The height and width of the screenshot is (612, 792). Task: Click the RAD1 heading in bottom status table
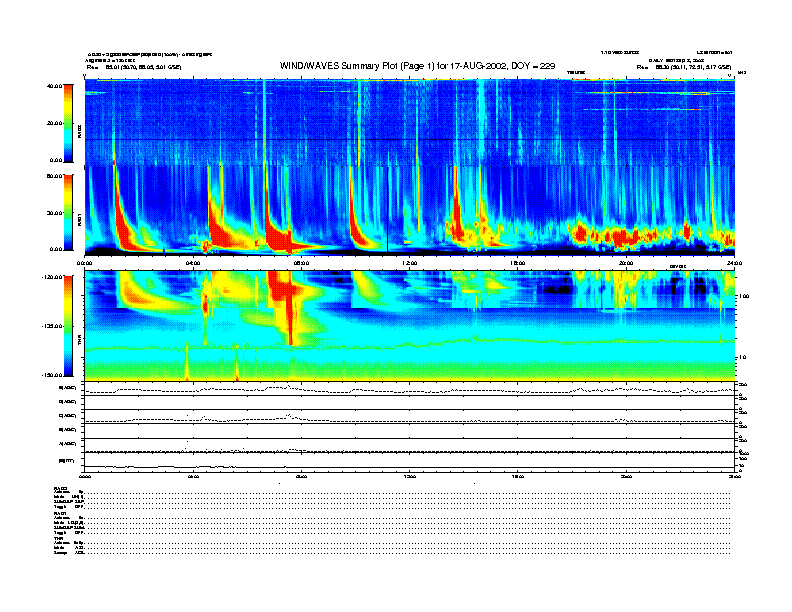coord(60,514)
